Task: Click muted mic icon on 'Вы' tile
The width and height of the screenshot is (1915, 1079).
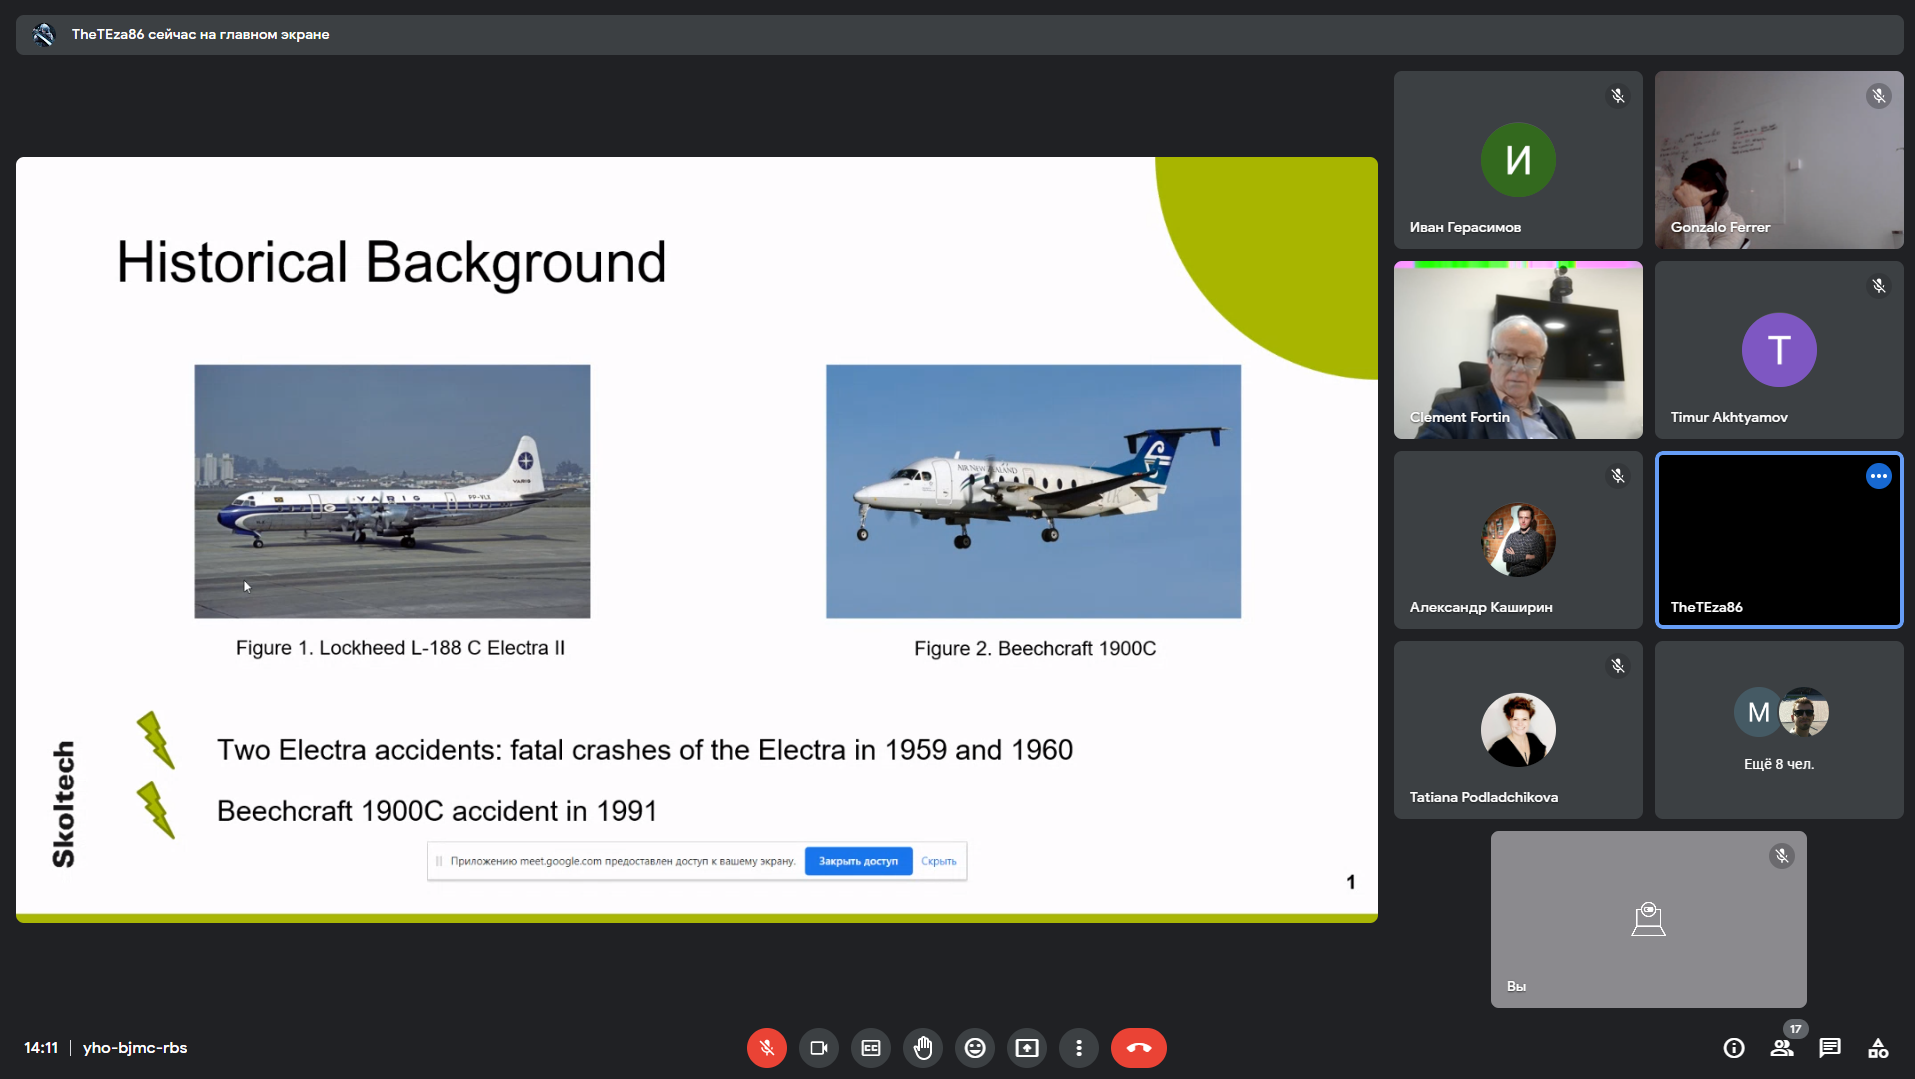Action: coord(1781,856)
